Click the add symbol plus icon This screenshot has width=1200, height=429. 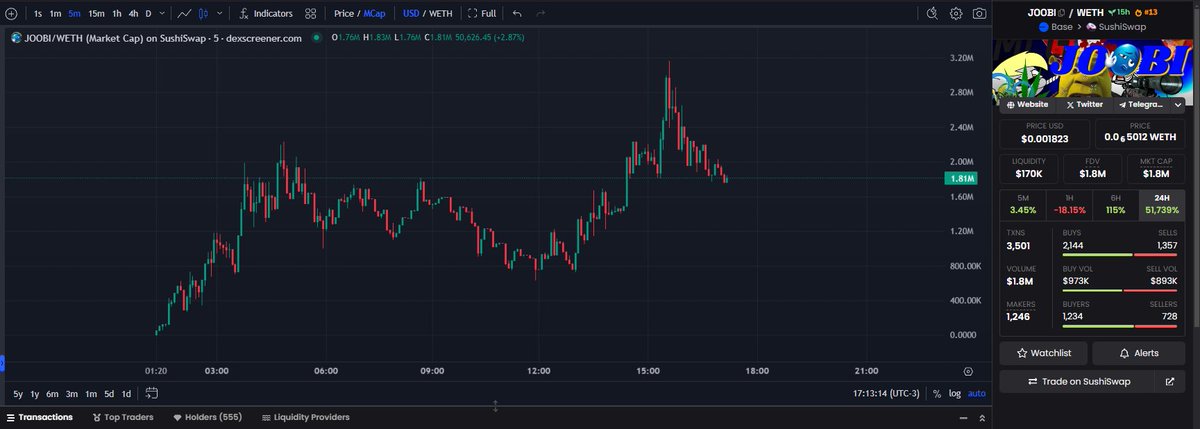(x=12, y=14)
